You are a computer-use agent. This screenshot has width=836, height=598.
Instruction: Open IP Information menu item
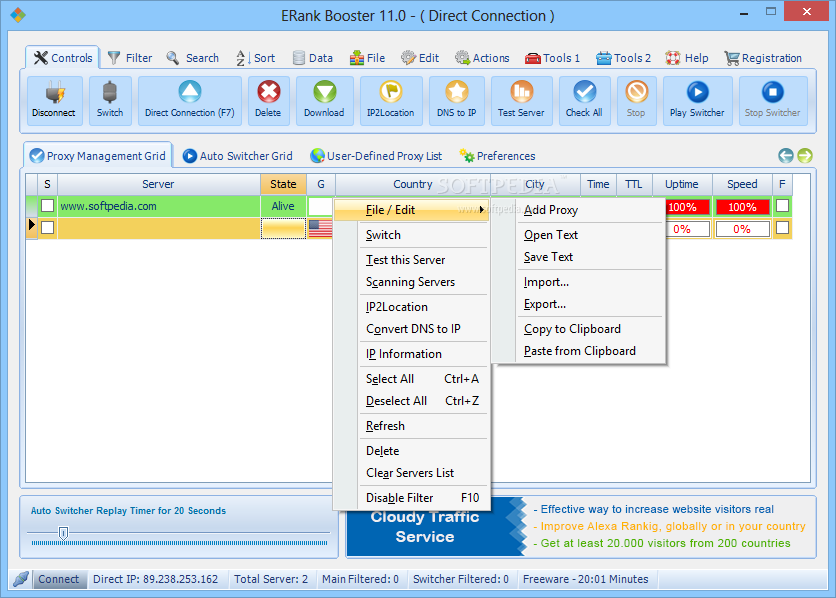tap(411, 354)
